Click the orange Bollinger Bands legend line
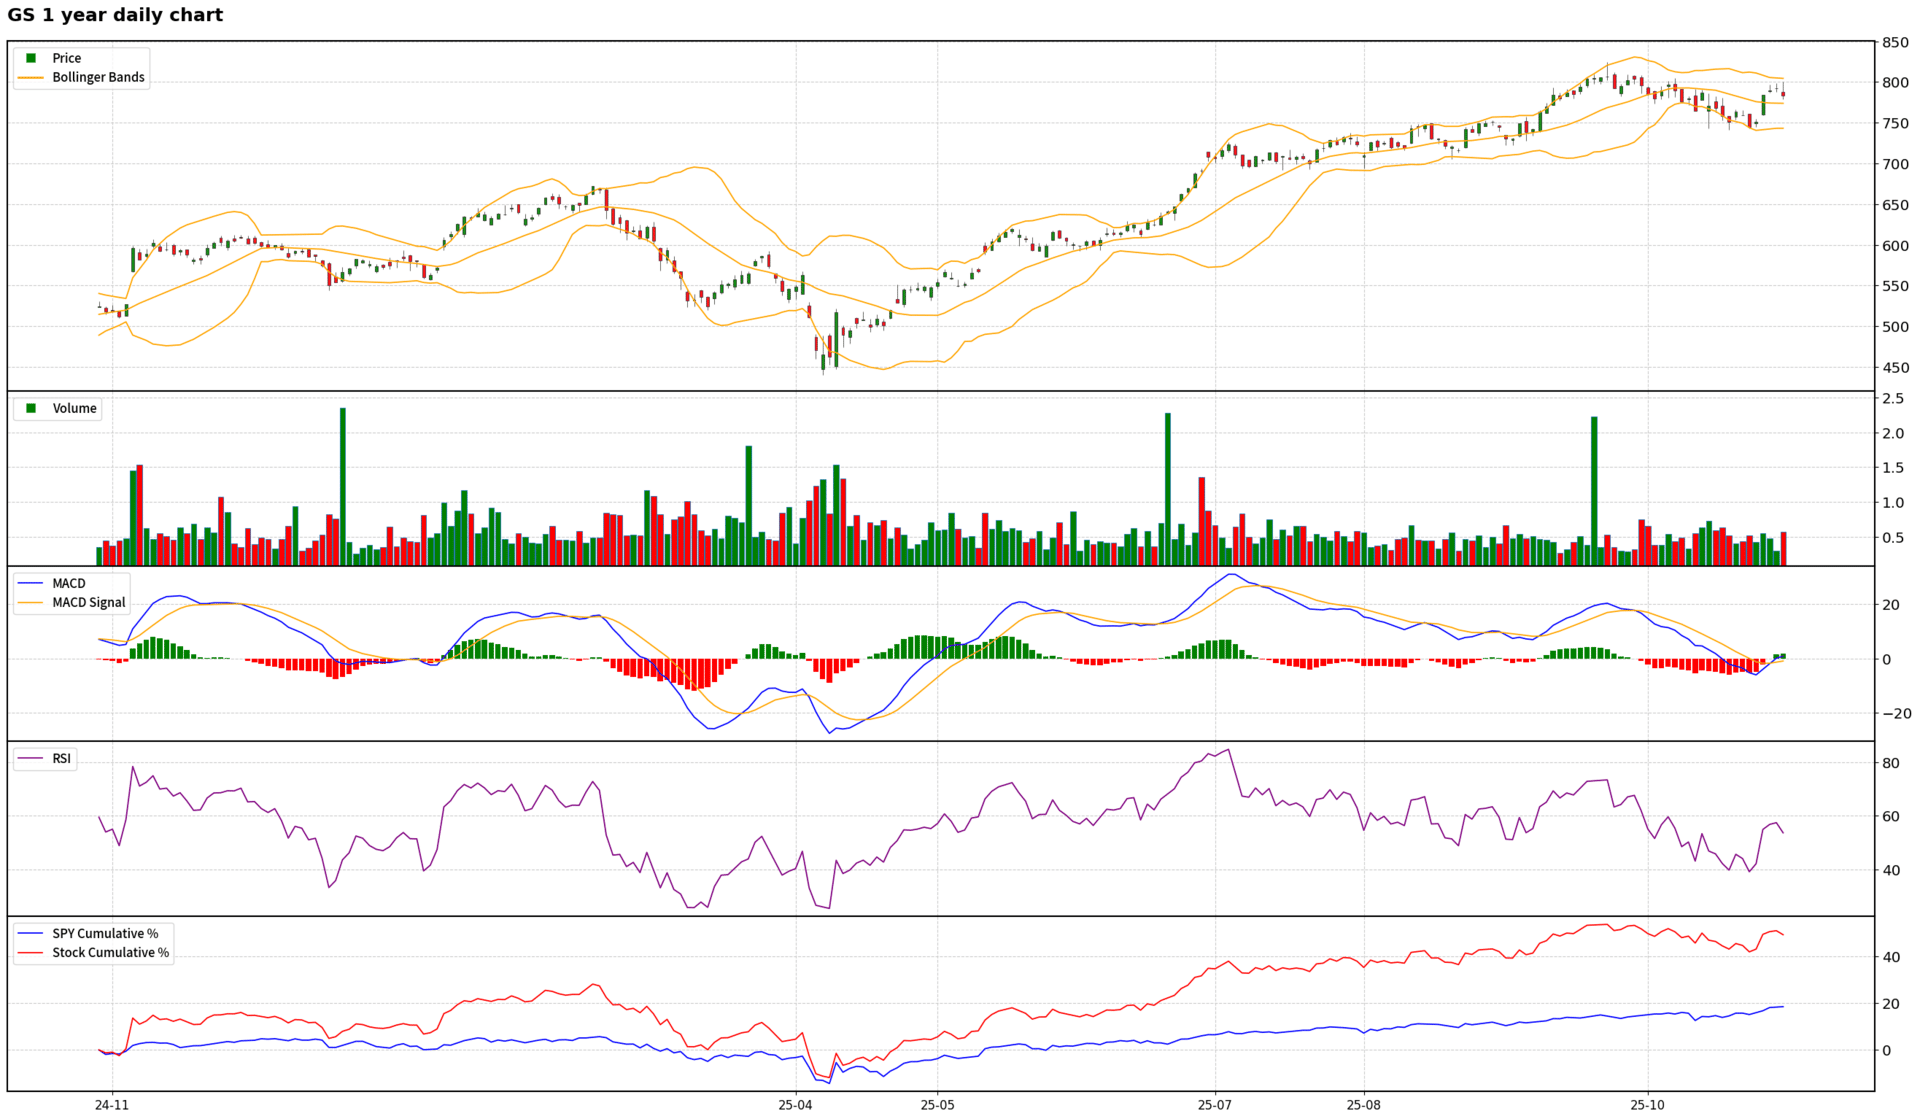Image resolution: width=1920 pixels, height=1119 pixels. point(31,77)
